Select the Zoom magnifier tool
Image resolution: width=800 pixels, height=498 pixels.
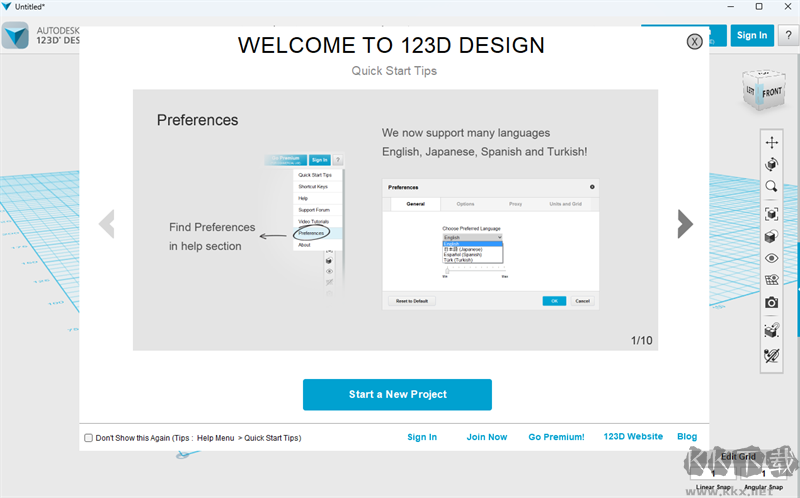click(x=771, y=186)
